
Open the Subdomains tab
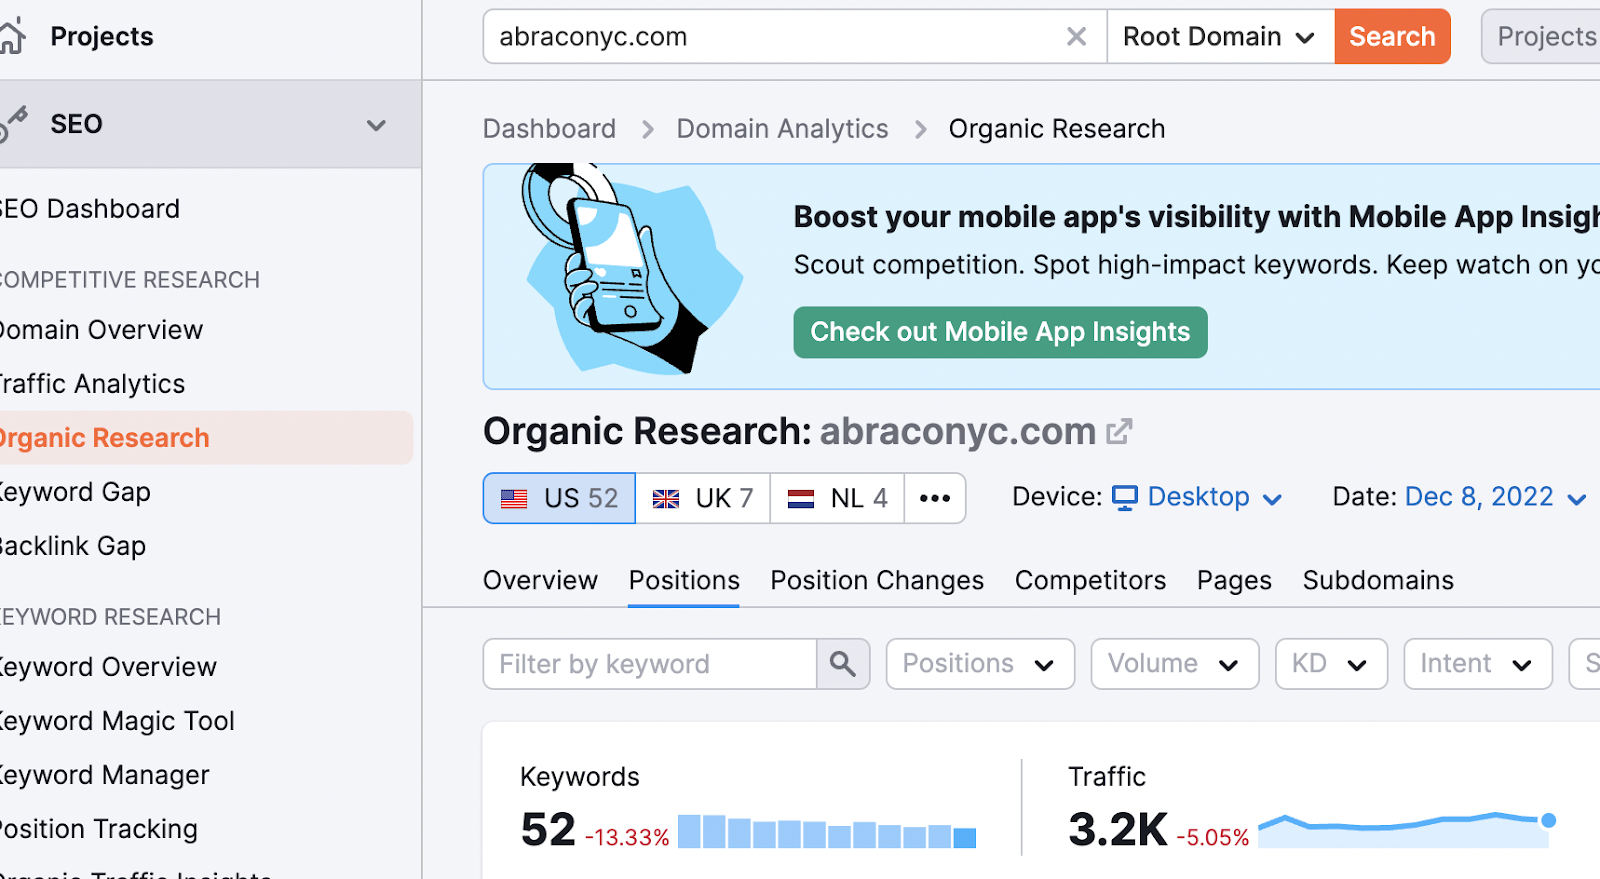click(1378, 581)
